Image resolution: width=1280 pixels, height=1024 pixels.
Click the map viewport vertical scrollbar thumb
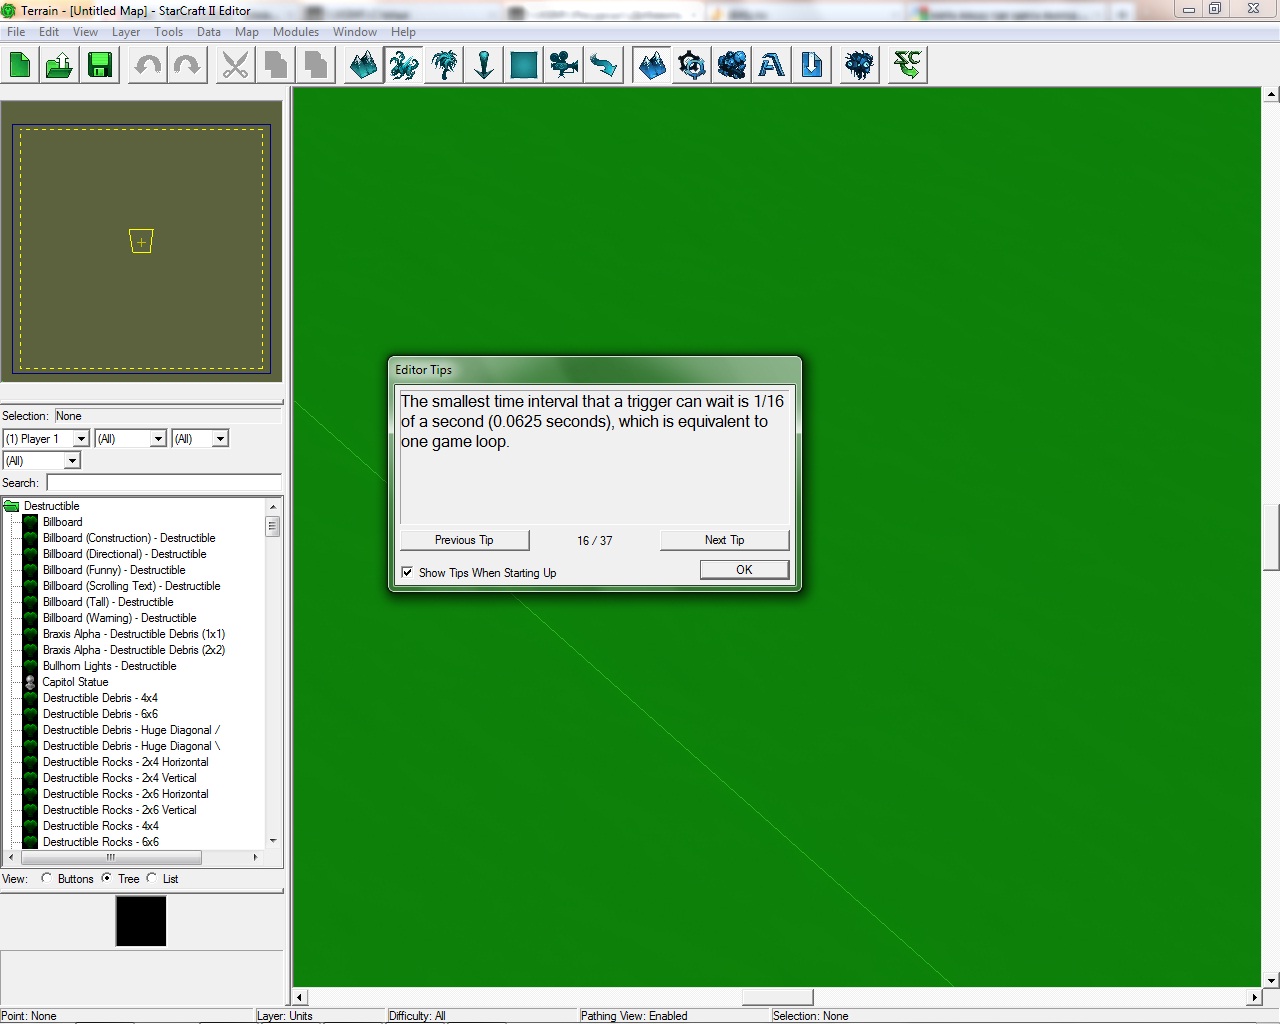1271,538
